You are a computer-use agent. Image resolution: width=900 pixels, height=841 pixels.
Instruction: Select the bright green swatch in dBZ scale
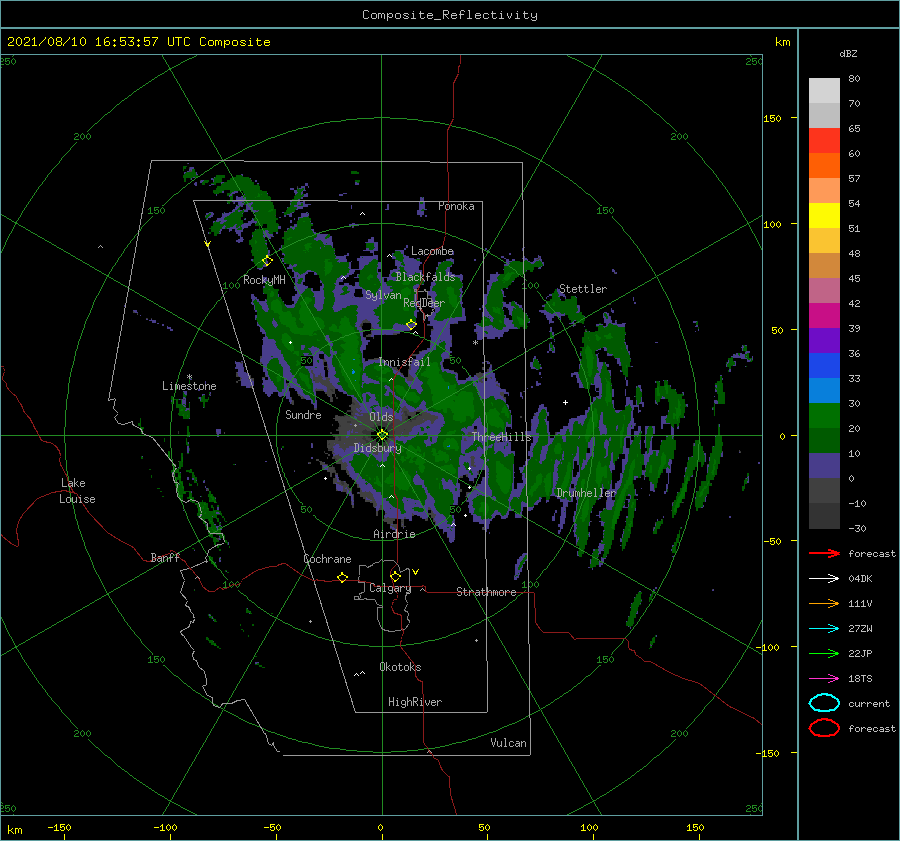pos(824,416)
